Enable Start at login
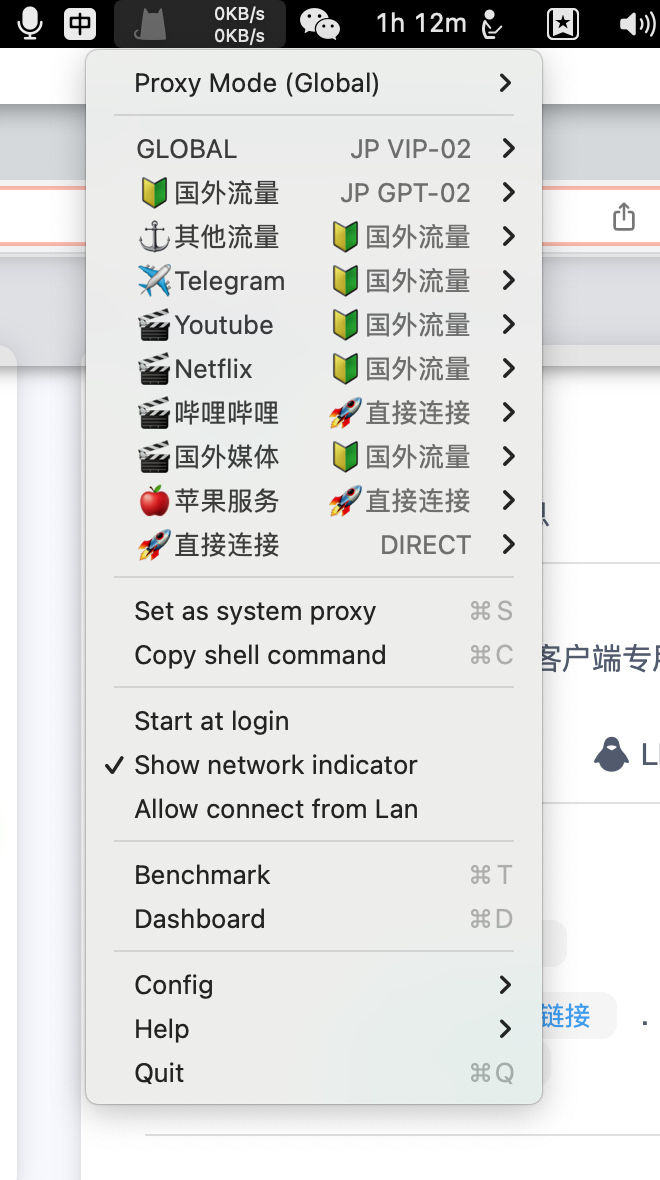Screen dimensions: 660x1180 coord(212,721)
